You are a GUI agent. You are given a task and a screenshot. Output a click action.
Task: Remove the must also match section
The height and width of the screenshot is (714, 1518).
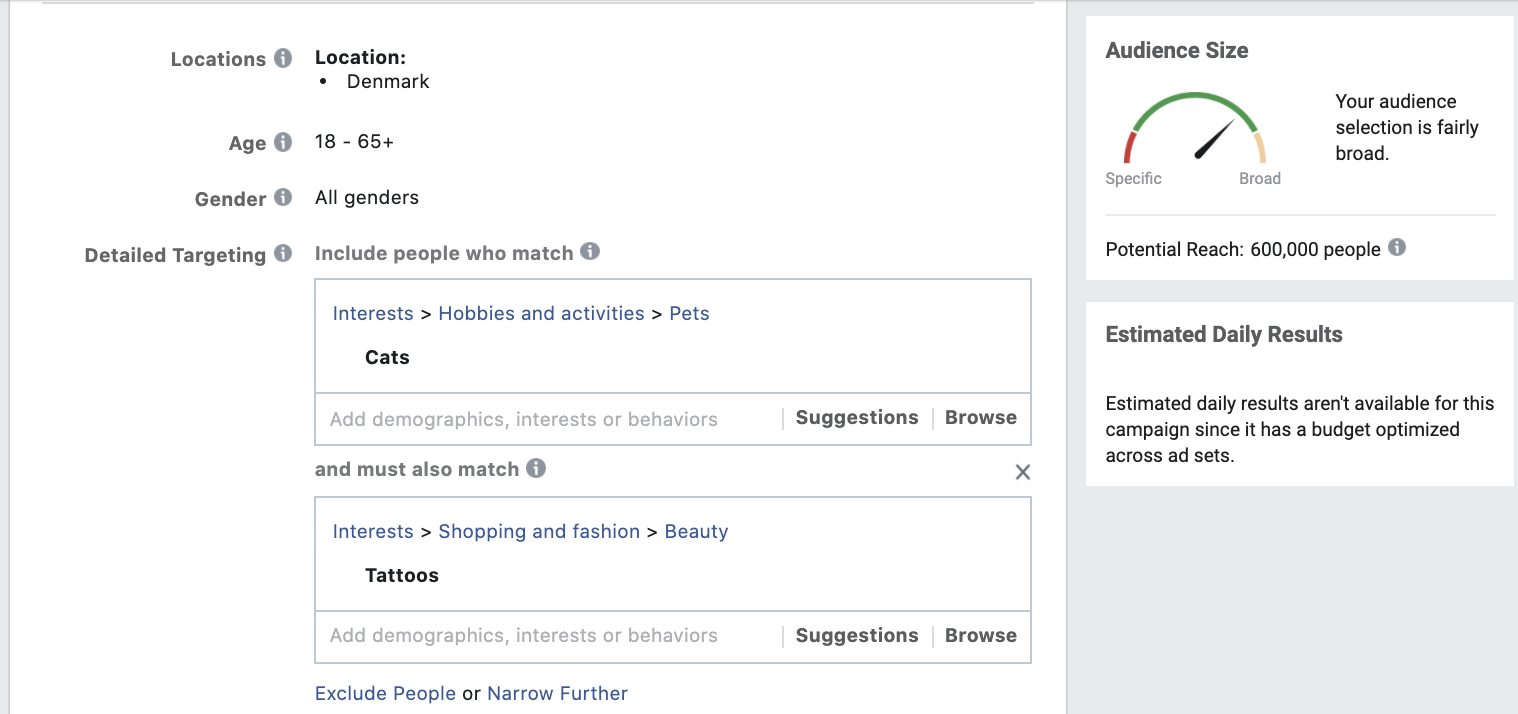[x=1022, y=472]
